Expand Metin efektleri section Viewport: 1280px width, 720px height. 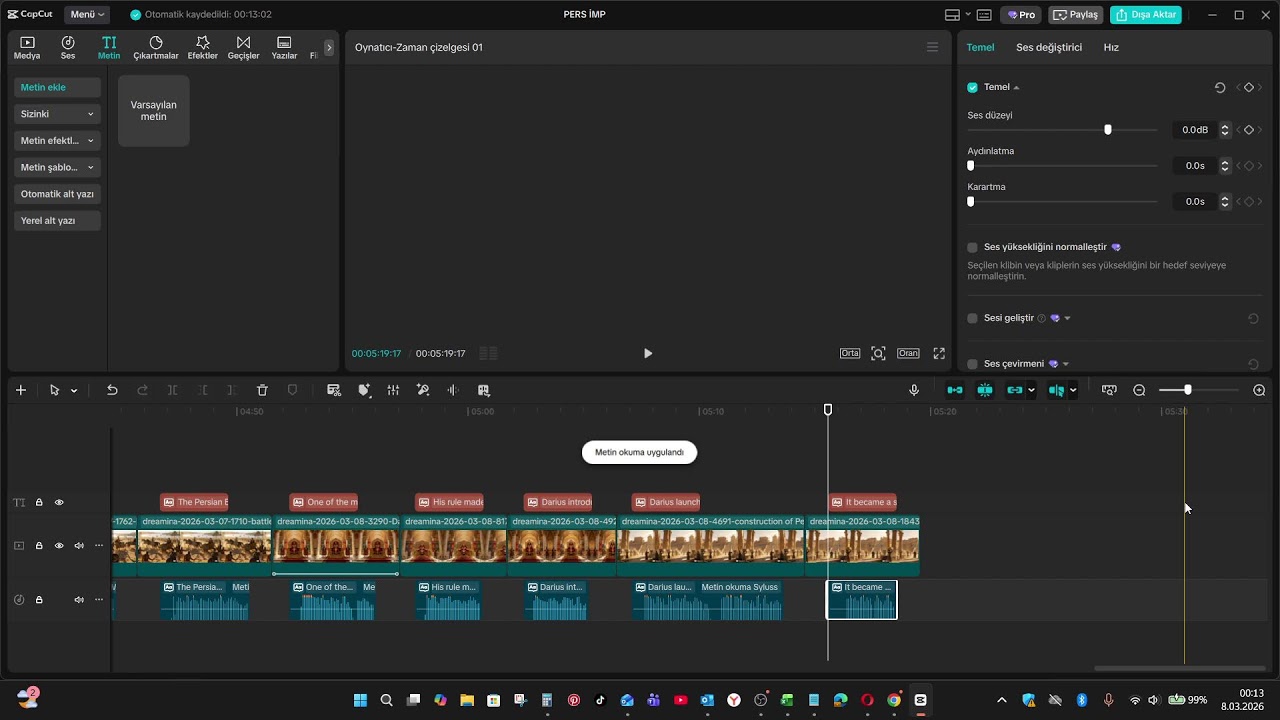tap(58, 141)
